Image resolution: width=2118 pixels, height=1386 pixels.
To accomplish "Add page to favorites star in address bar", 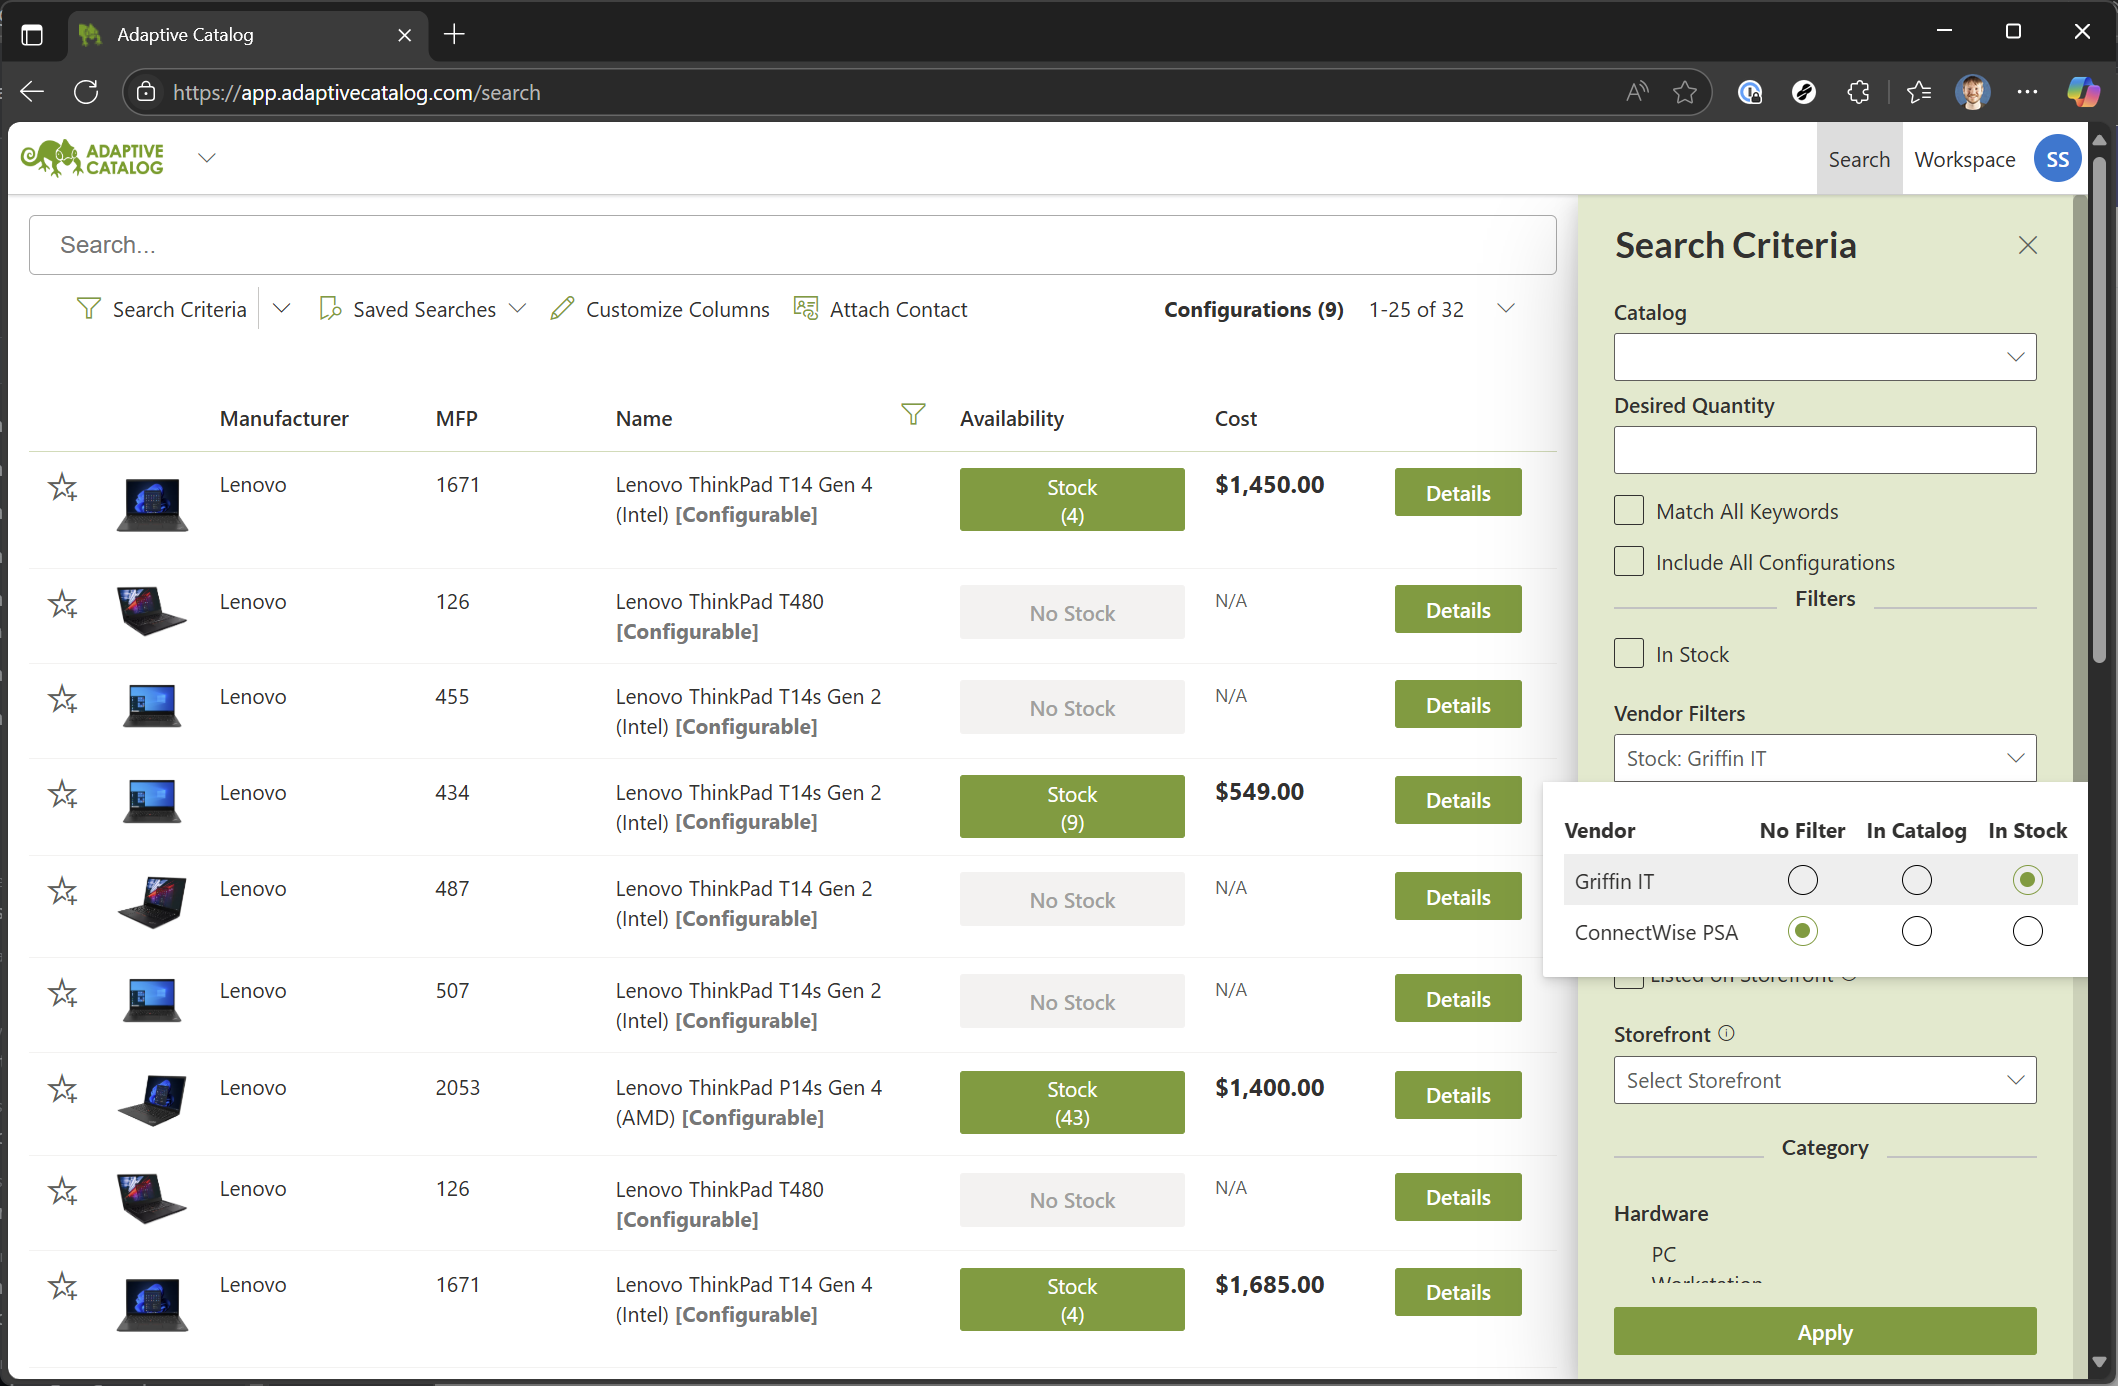I will [1685, 92].
